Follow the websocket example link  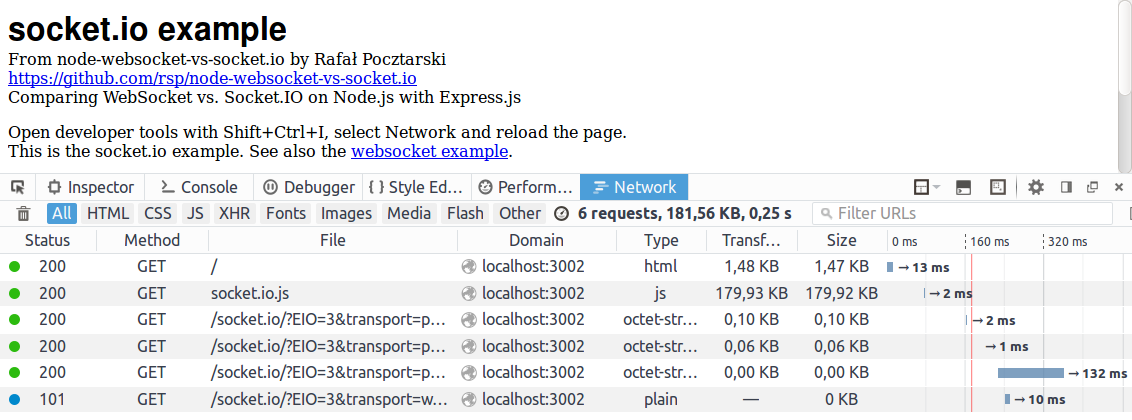click(430, 152)
